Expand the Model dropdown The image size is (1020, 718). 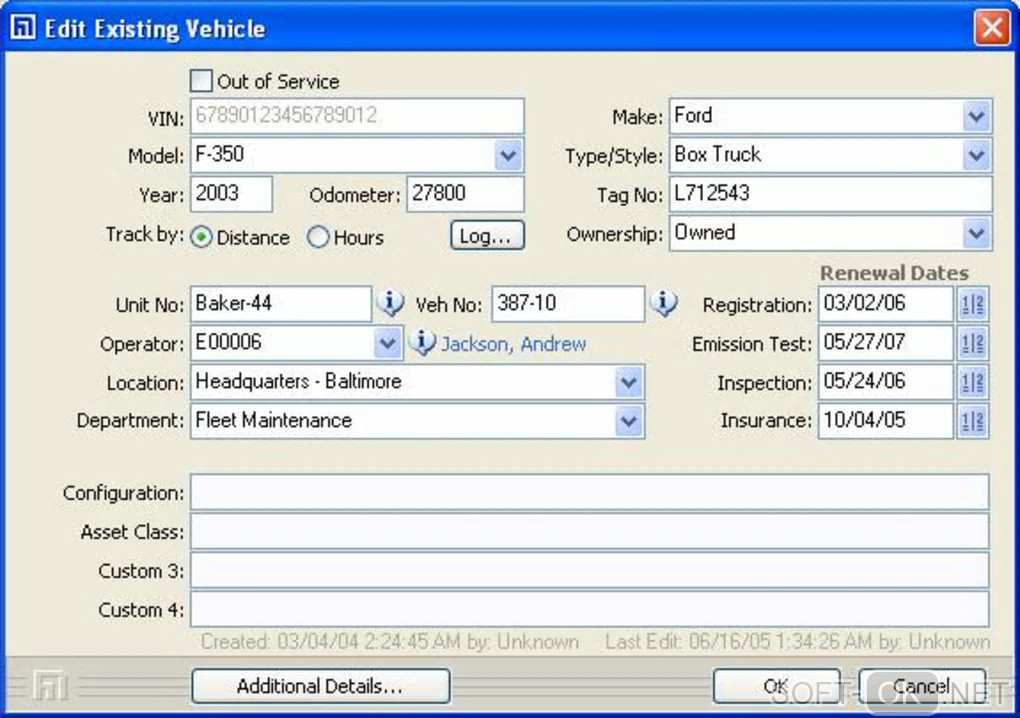[508, 155]
